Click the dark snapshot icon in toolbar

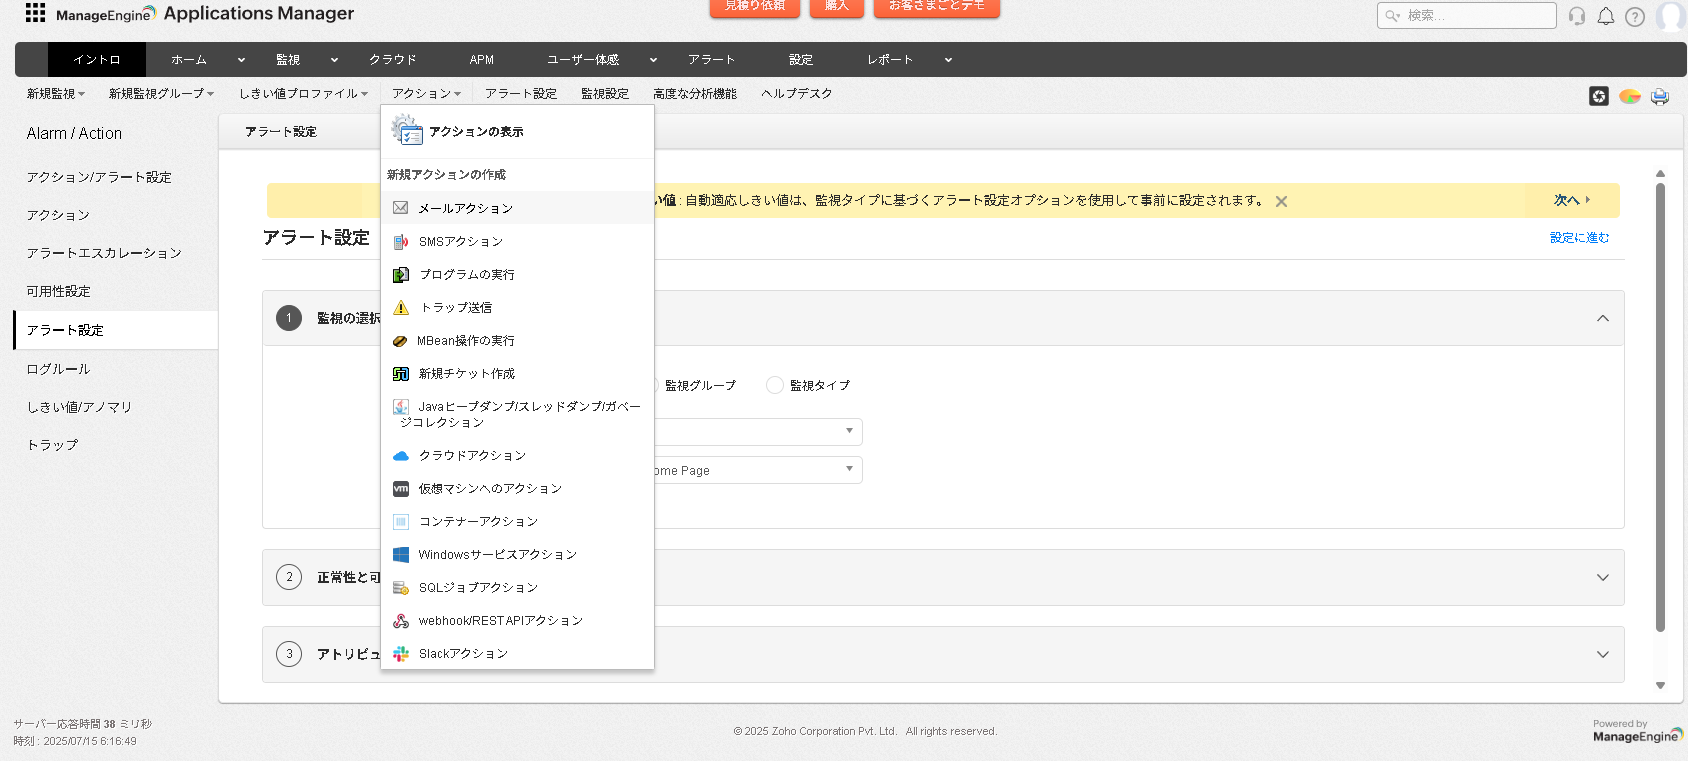[1599, 96]
